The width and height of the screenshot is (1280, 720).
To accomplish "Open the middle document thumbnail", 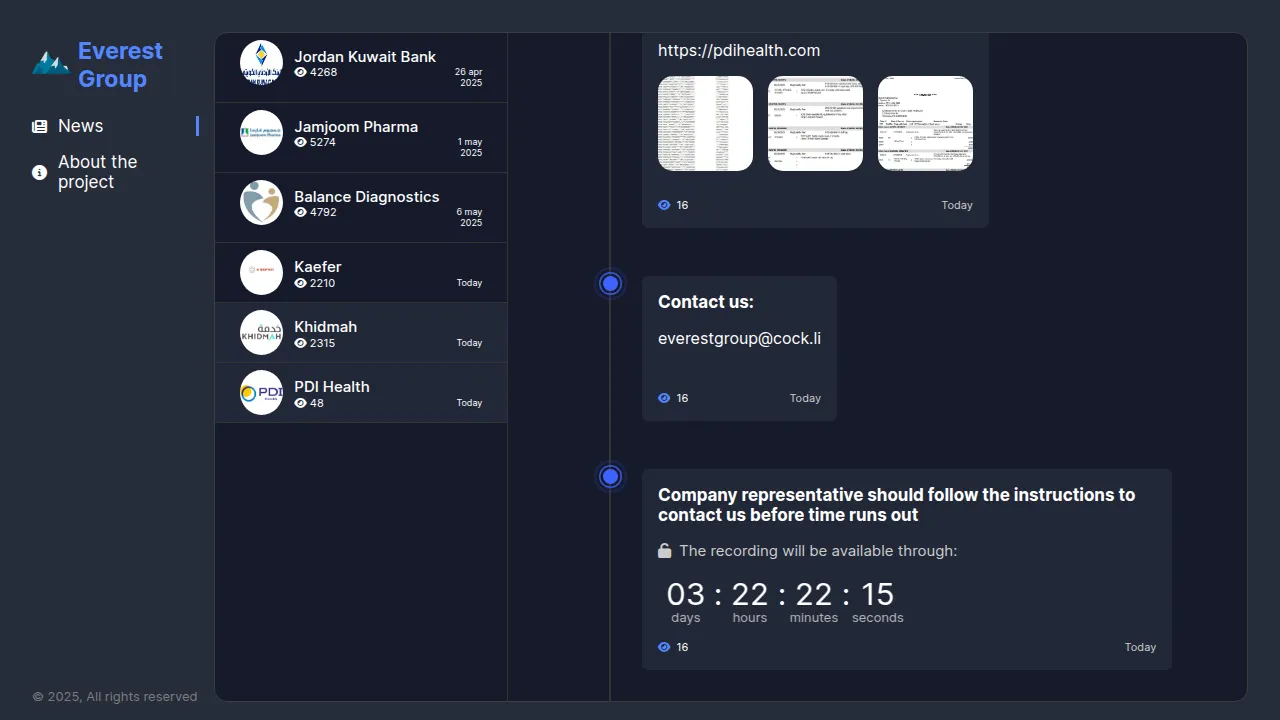I will coord(815,123).
